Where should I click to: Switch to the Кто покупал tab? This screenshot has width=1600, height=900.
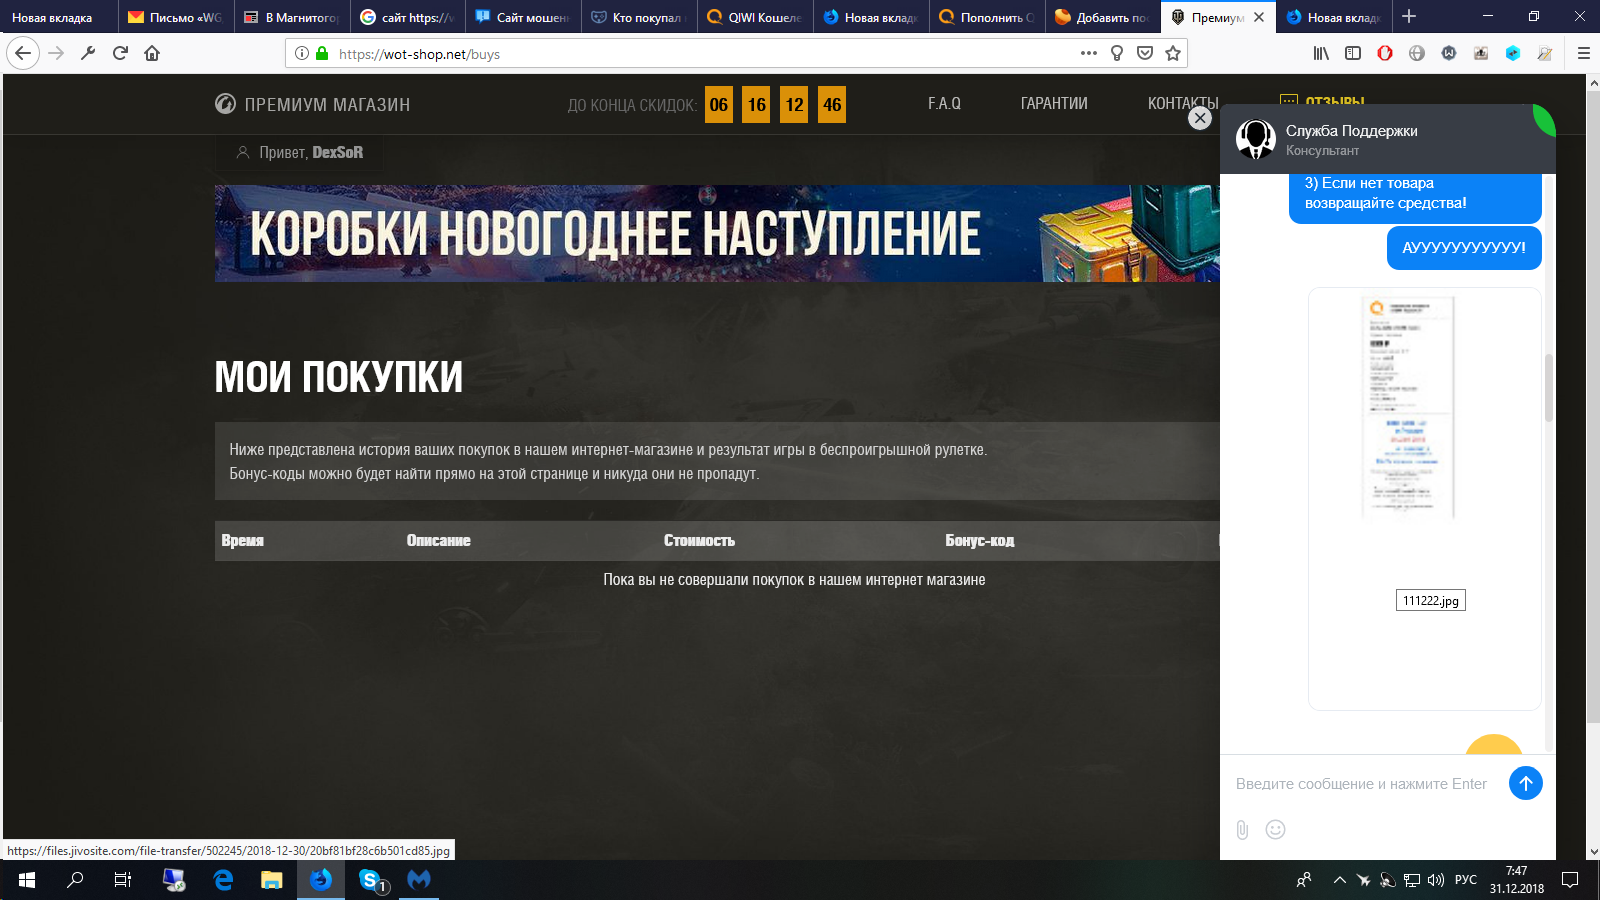coord(639,17)
